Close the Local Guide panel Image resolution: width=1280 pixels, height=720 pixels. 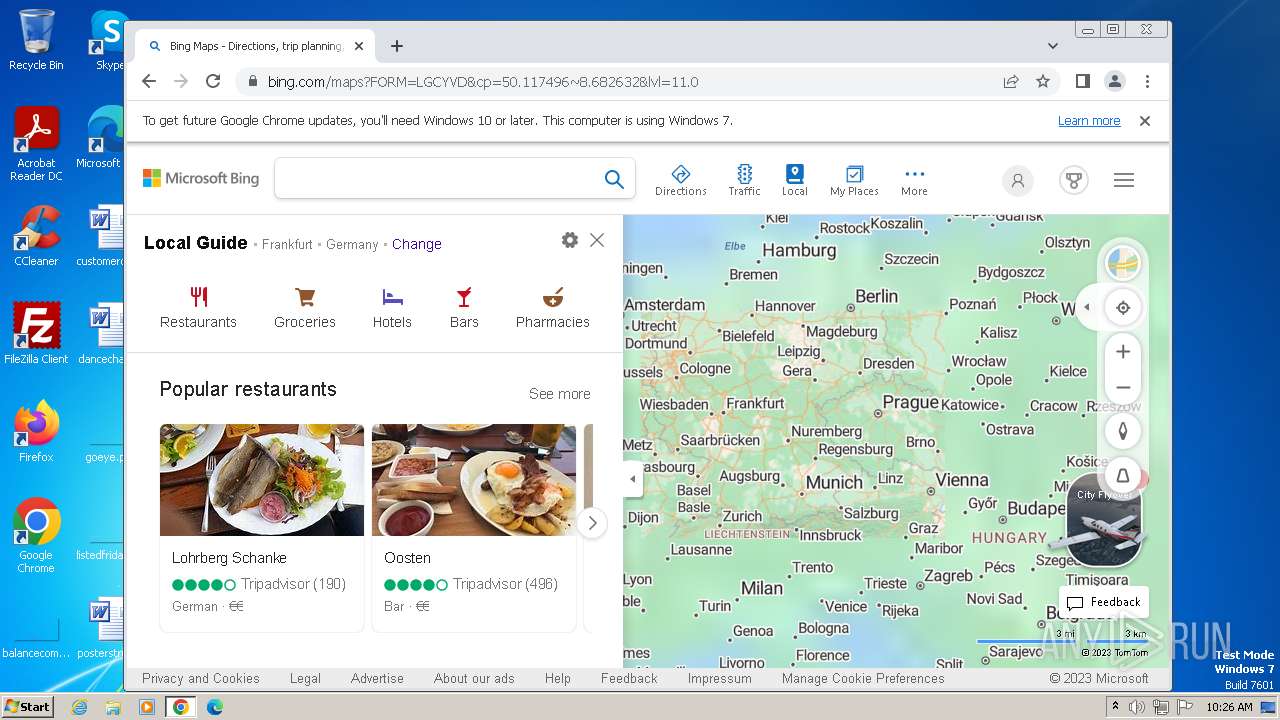click(597, 240)
